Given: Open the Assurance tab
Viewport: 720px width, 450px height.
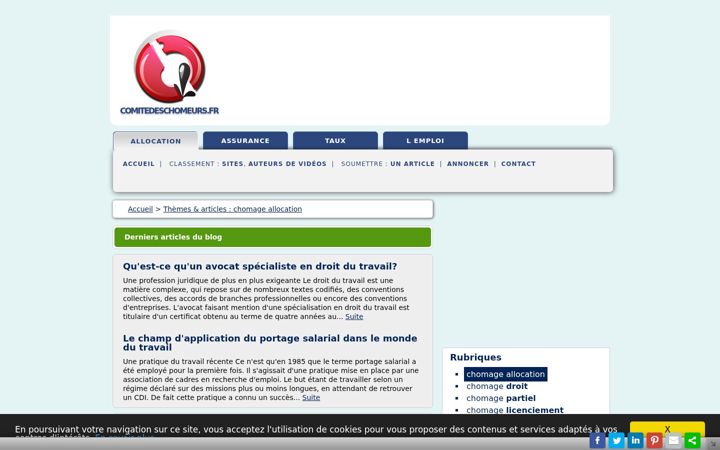Looking at the screenshot, I should point(245,141).
